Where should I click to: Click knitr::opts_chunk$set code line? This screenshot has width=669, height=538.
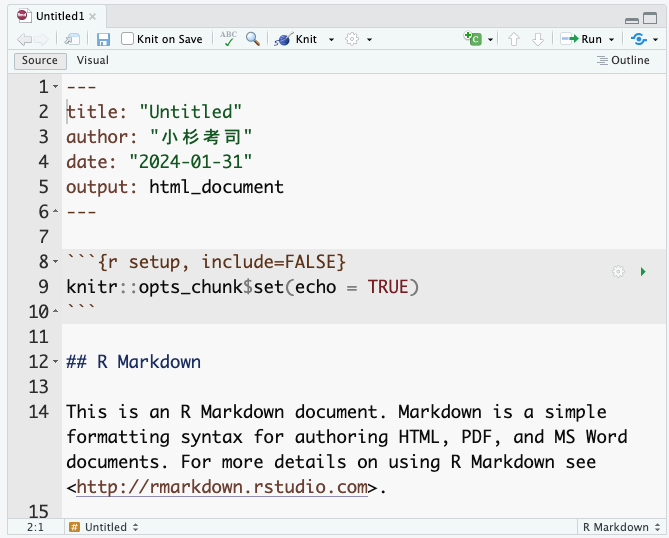242,287
